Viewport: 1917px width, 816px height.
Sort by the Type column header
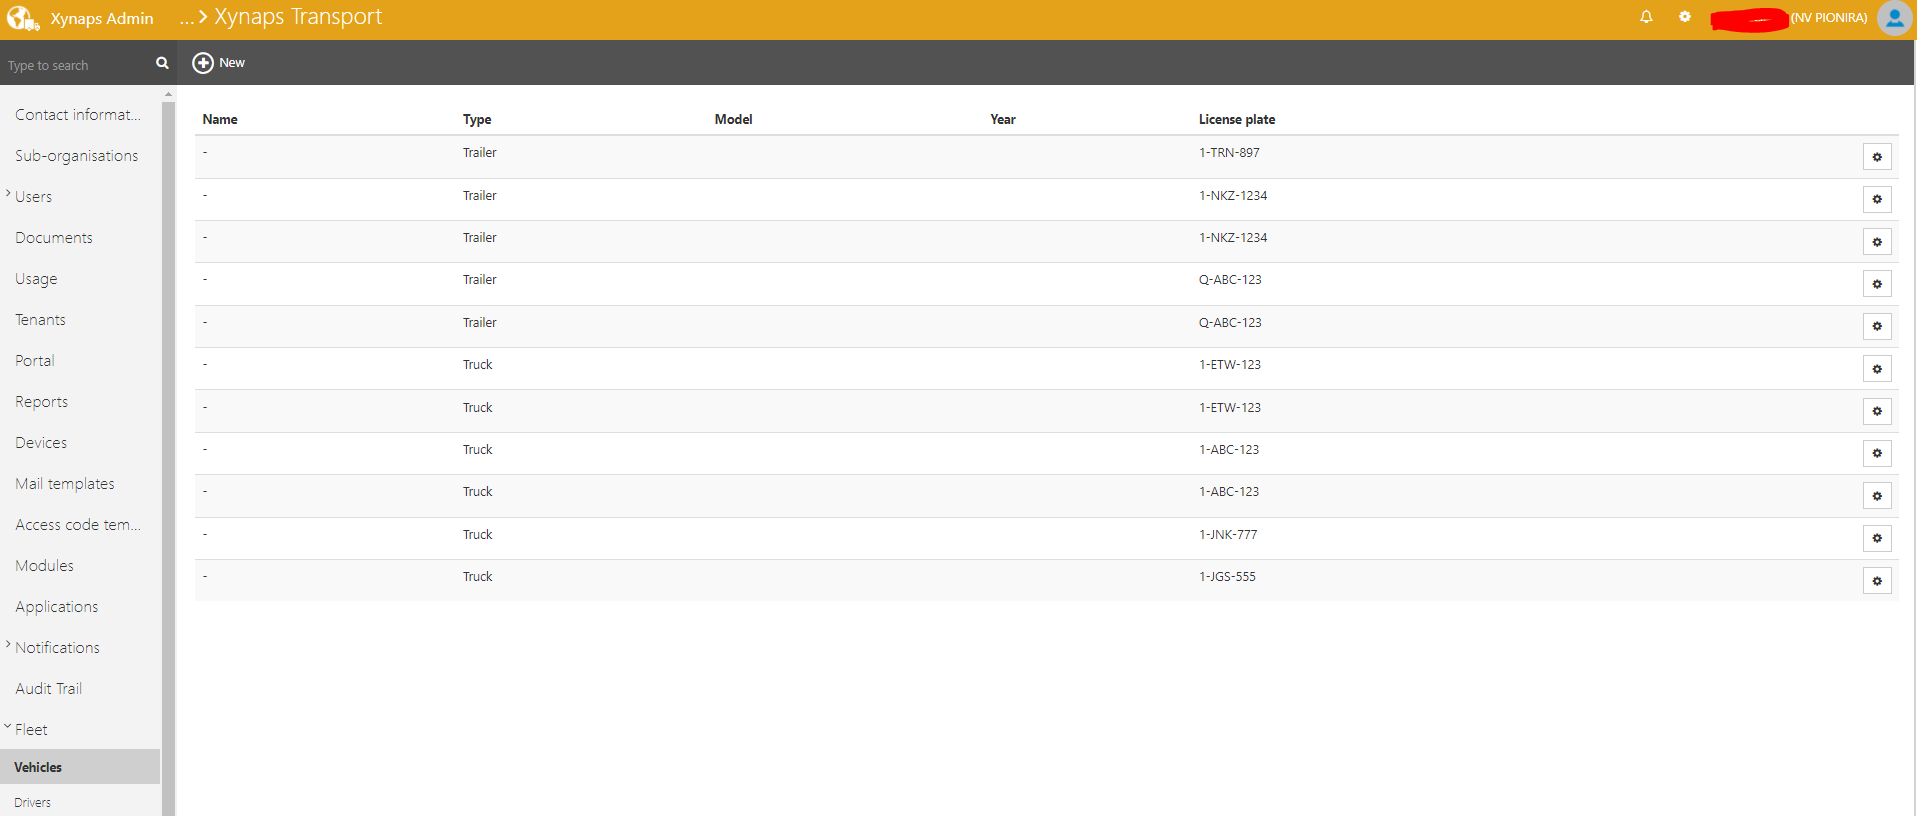(x=477, y=119)
